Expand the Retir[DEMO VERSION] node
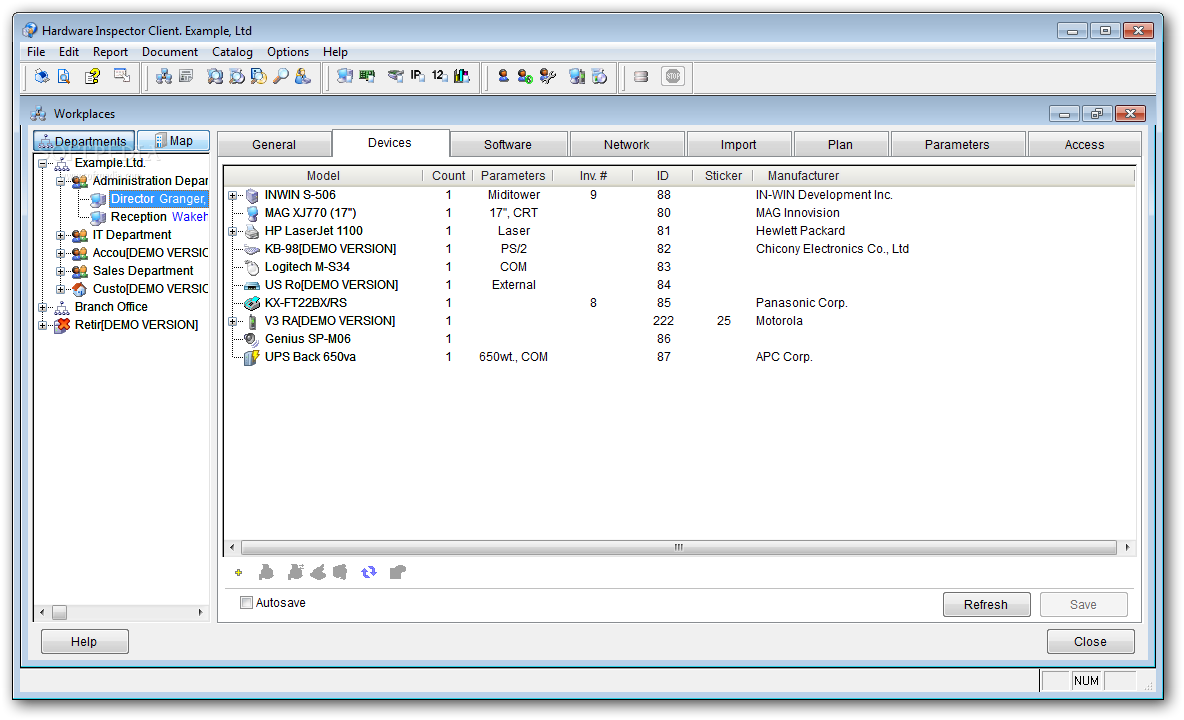The height and width of the screenshot is (720, 1184). [x=43, y=325]
